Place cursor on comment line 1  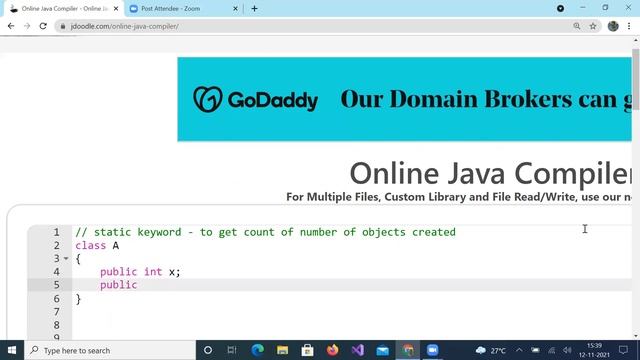point(265,232)
